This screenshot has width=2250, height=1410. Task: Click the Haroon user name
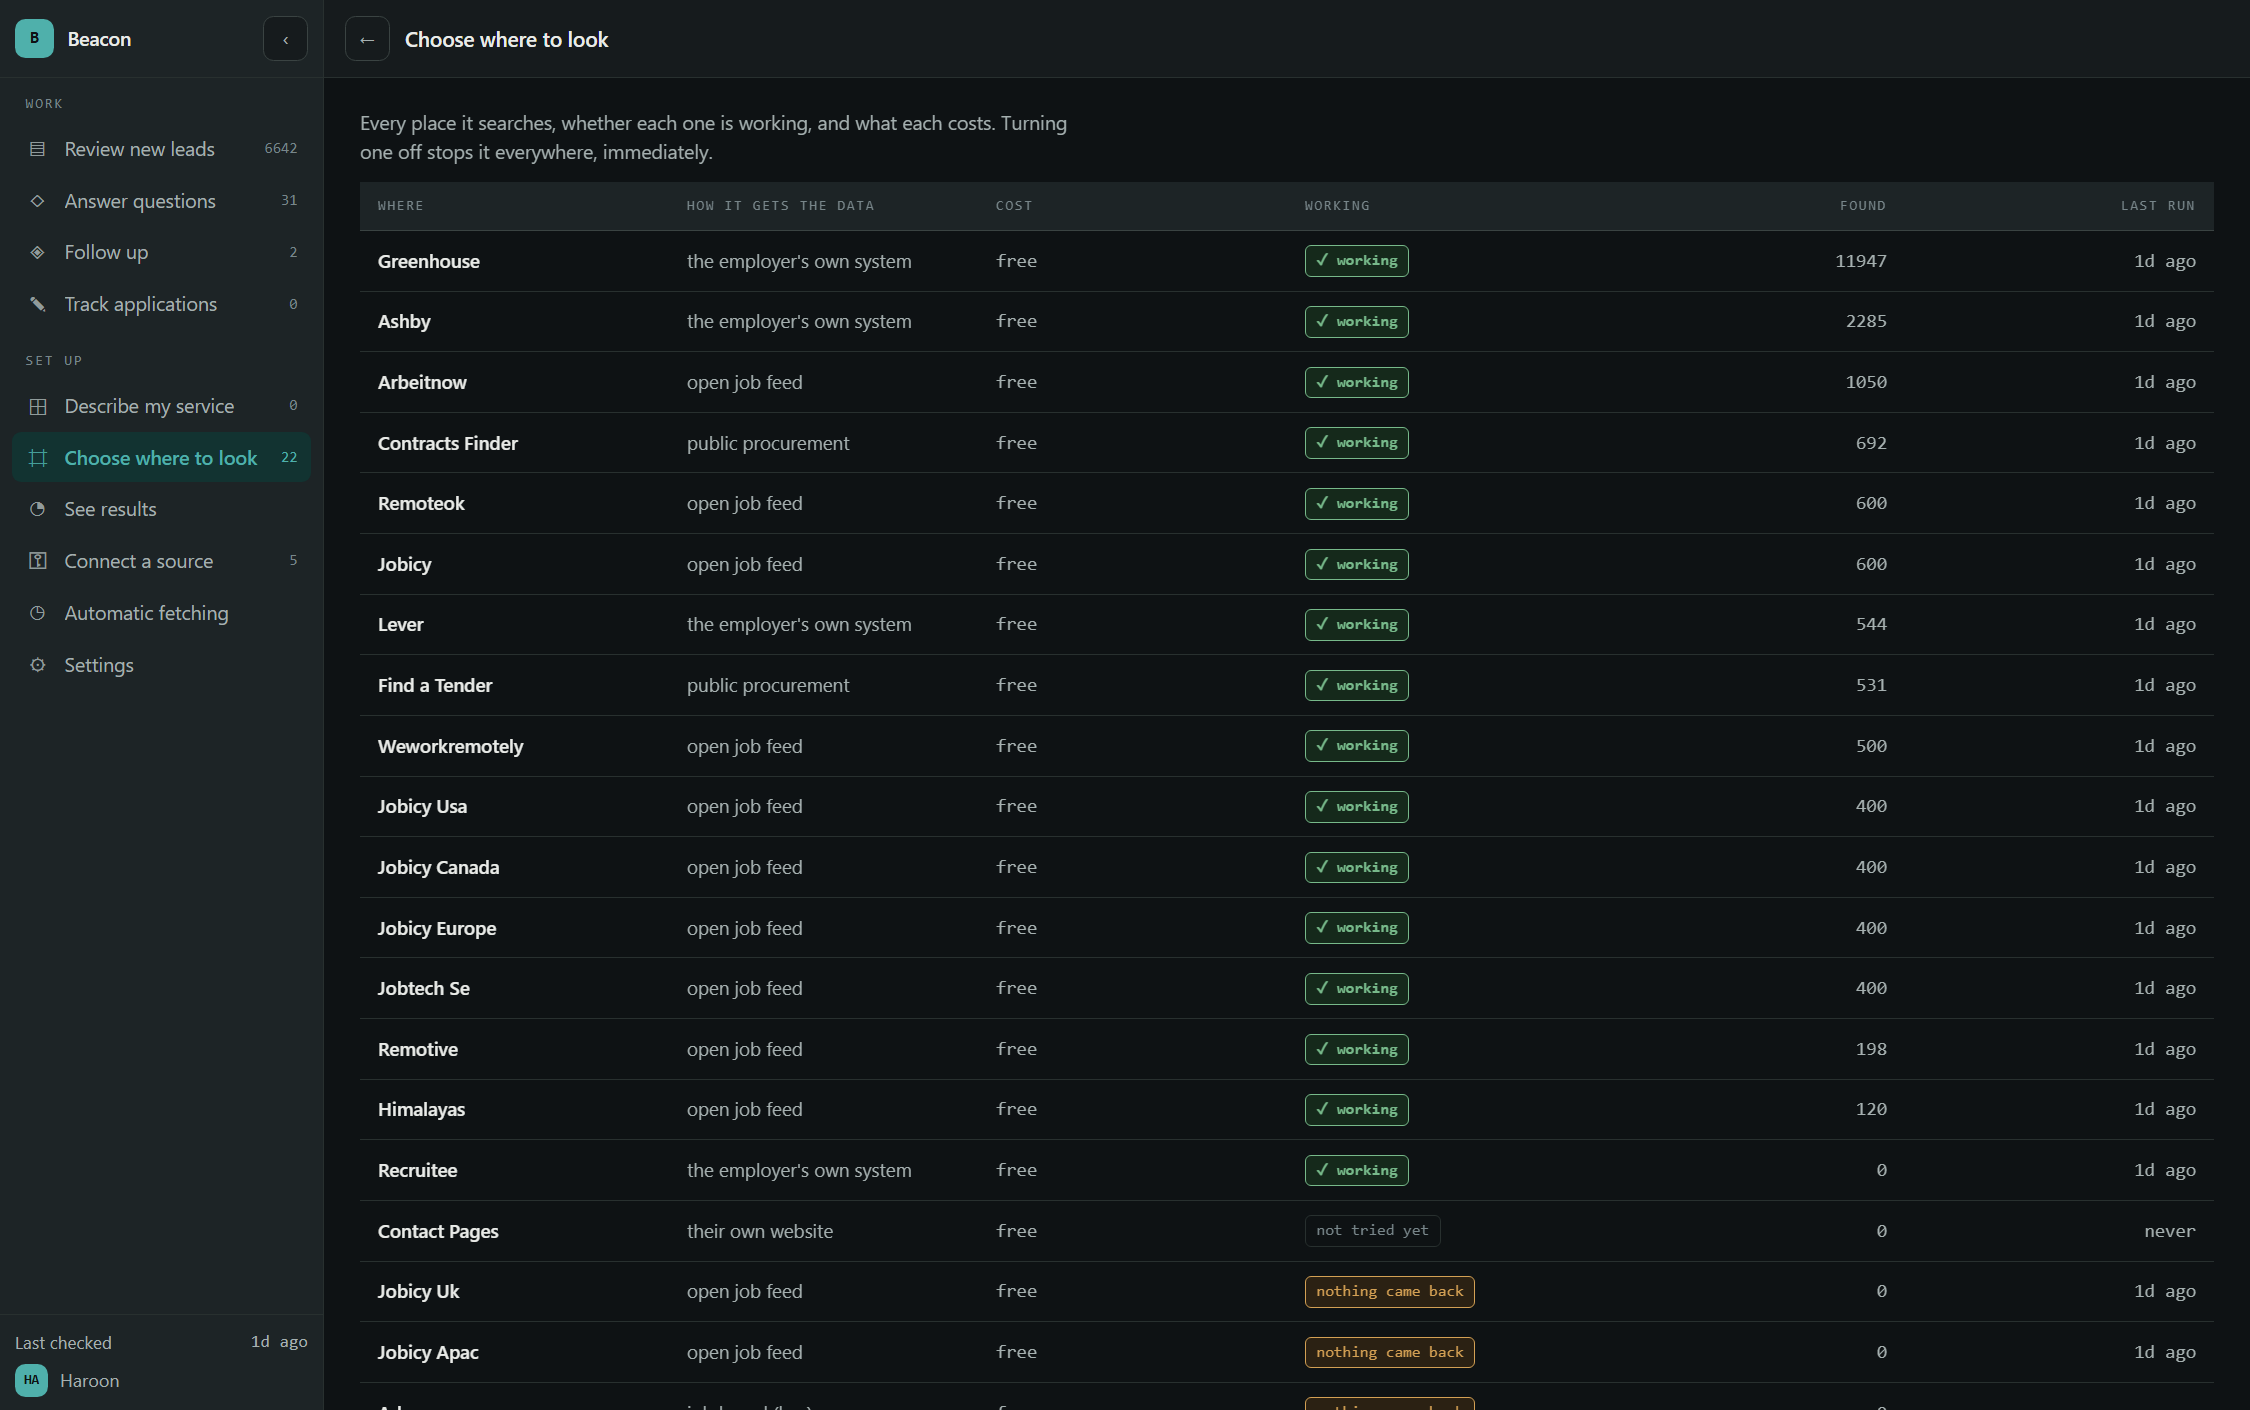coord(89,1380)
